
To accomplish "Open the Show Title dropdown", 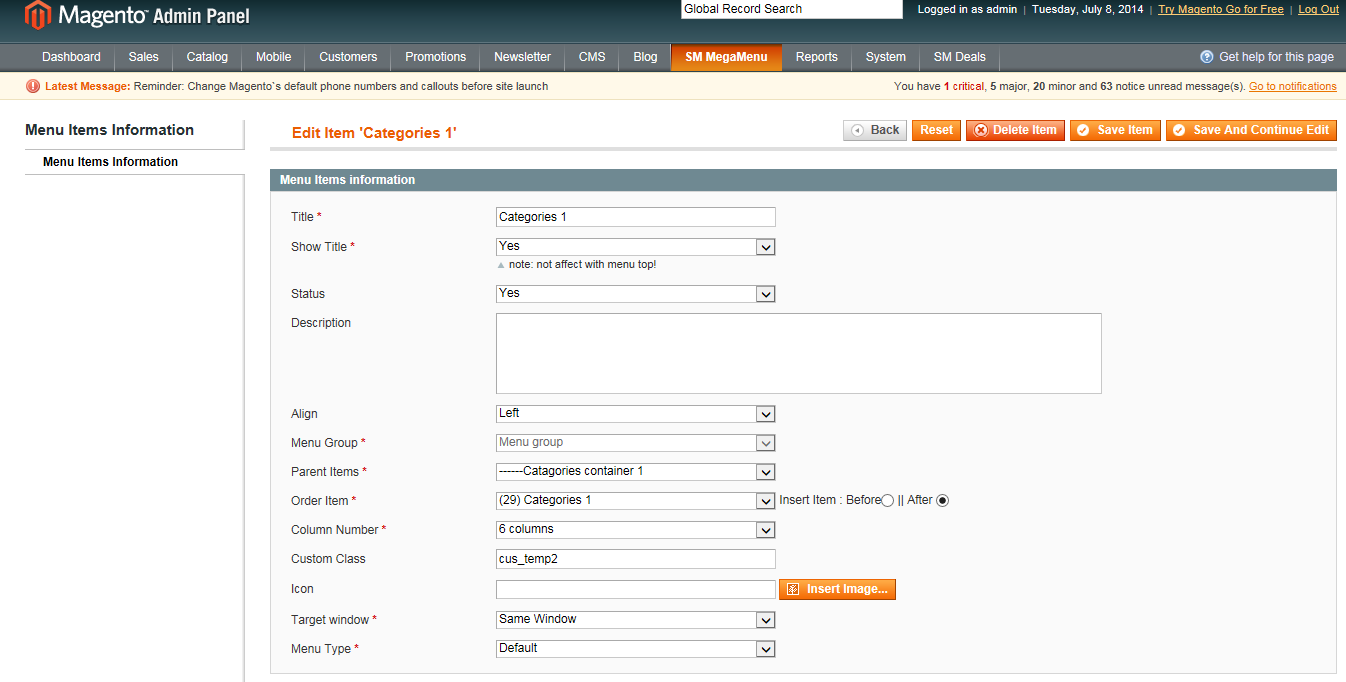I will (x=636, y=247).
